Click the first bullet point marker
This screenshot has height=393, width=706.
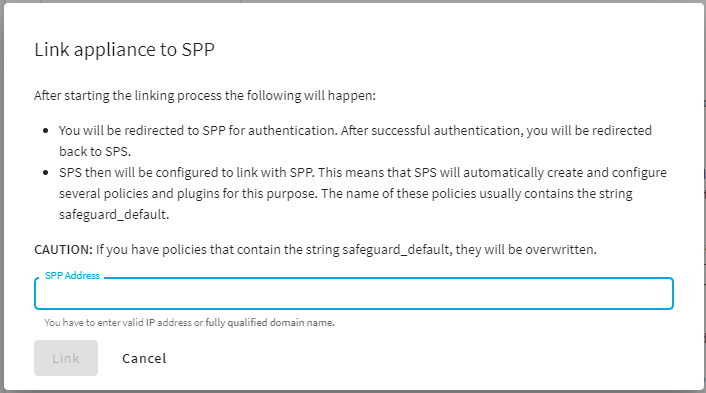(x=45, y=131)
